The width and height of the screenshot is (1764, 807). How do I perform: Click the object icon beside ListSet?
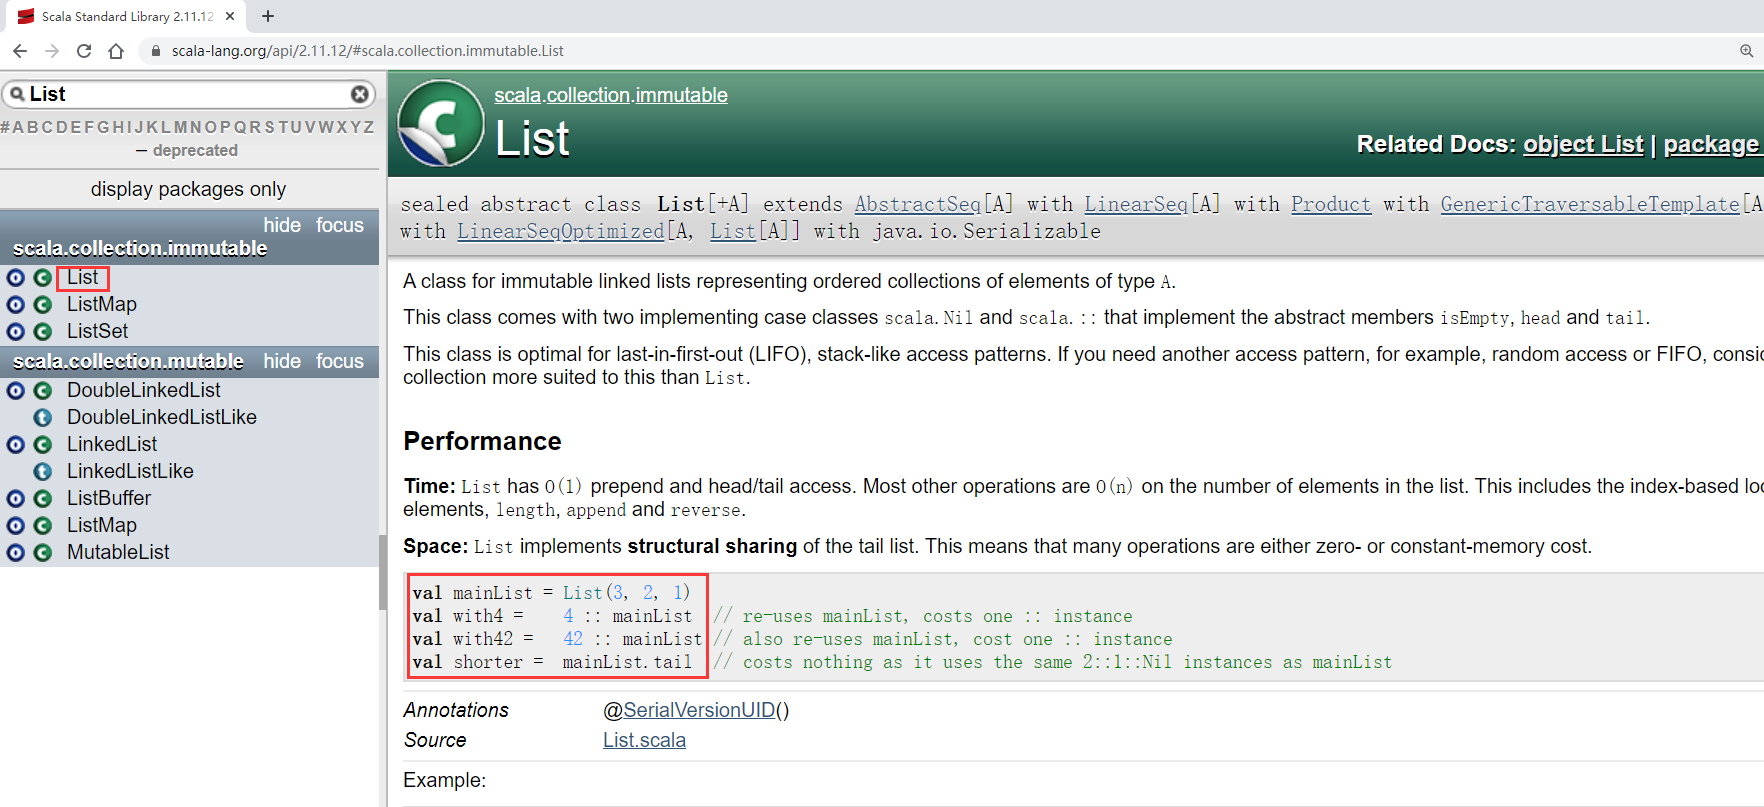tap(16, 332)
